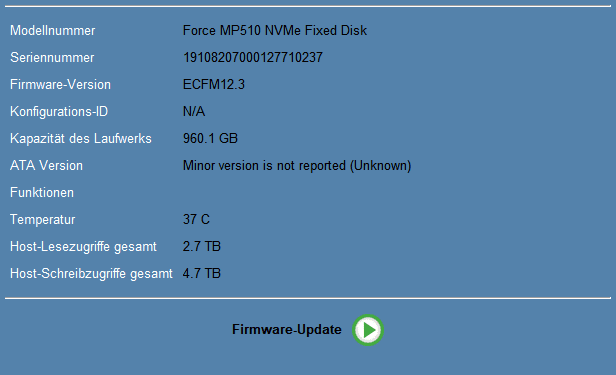Click the Force MP510 NVMe model value
Screen dimensions: 616x375
(275, 31)
